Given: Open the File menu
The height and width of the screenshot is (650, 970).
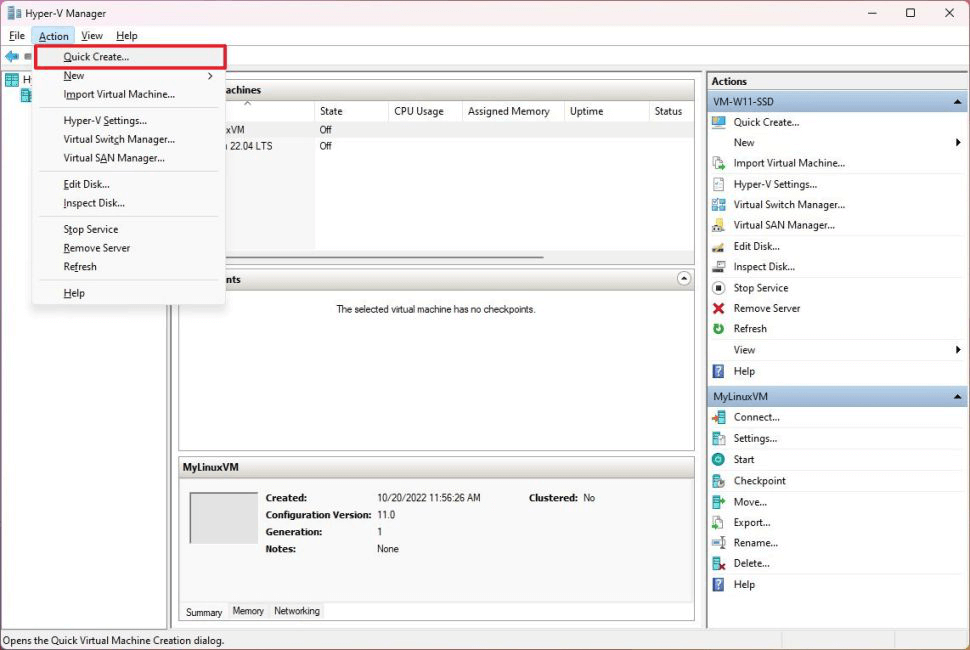Looking at the screenshot, I should 17,35.
